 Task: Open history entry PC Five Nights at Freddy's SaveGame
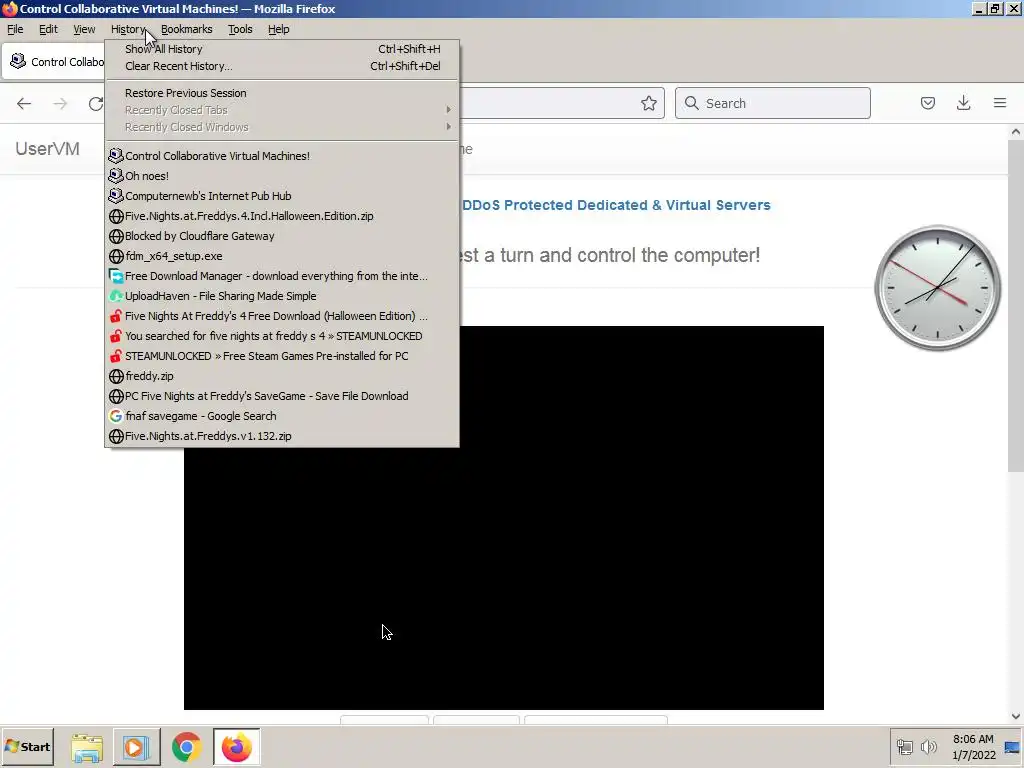pos(282,396)
